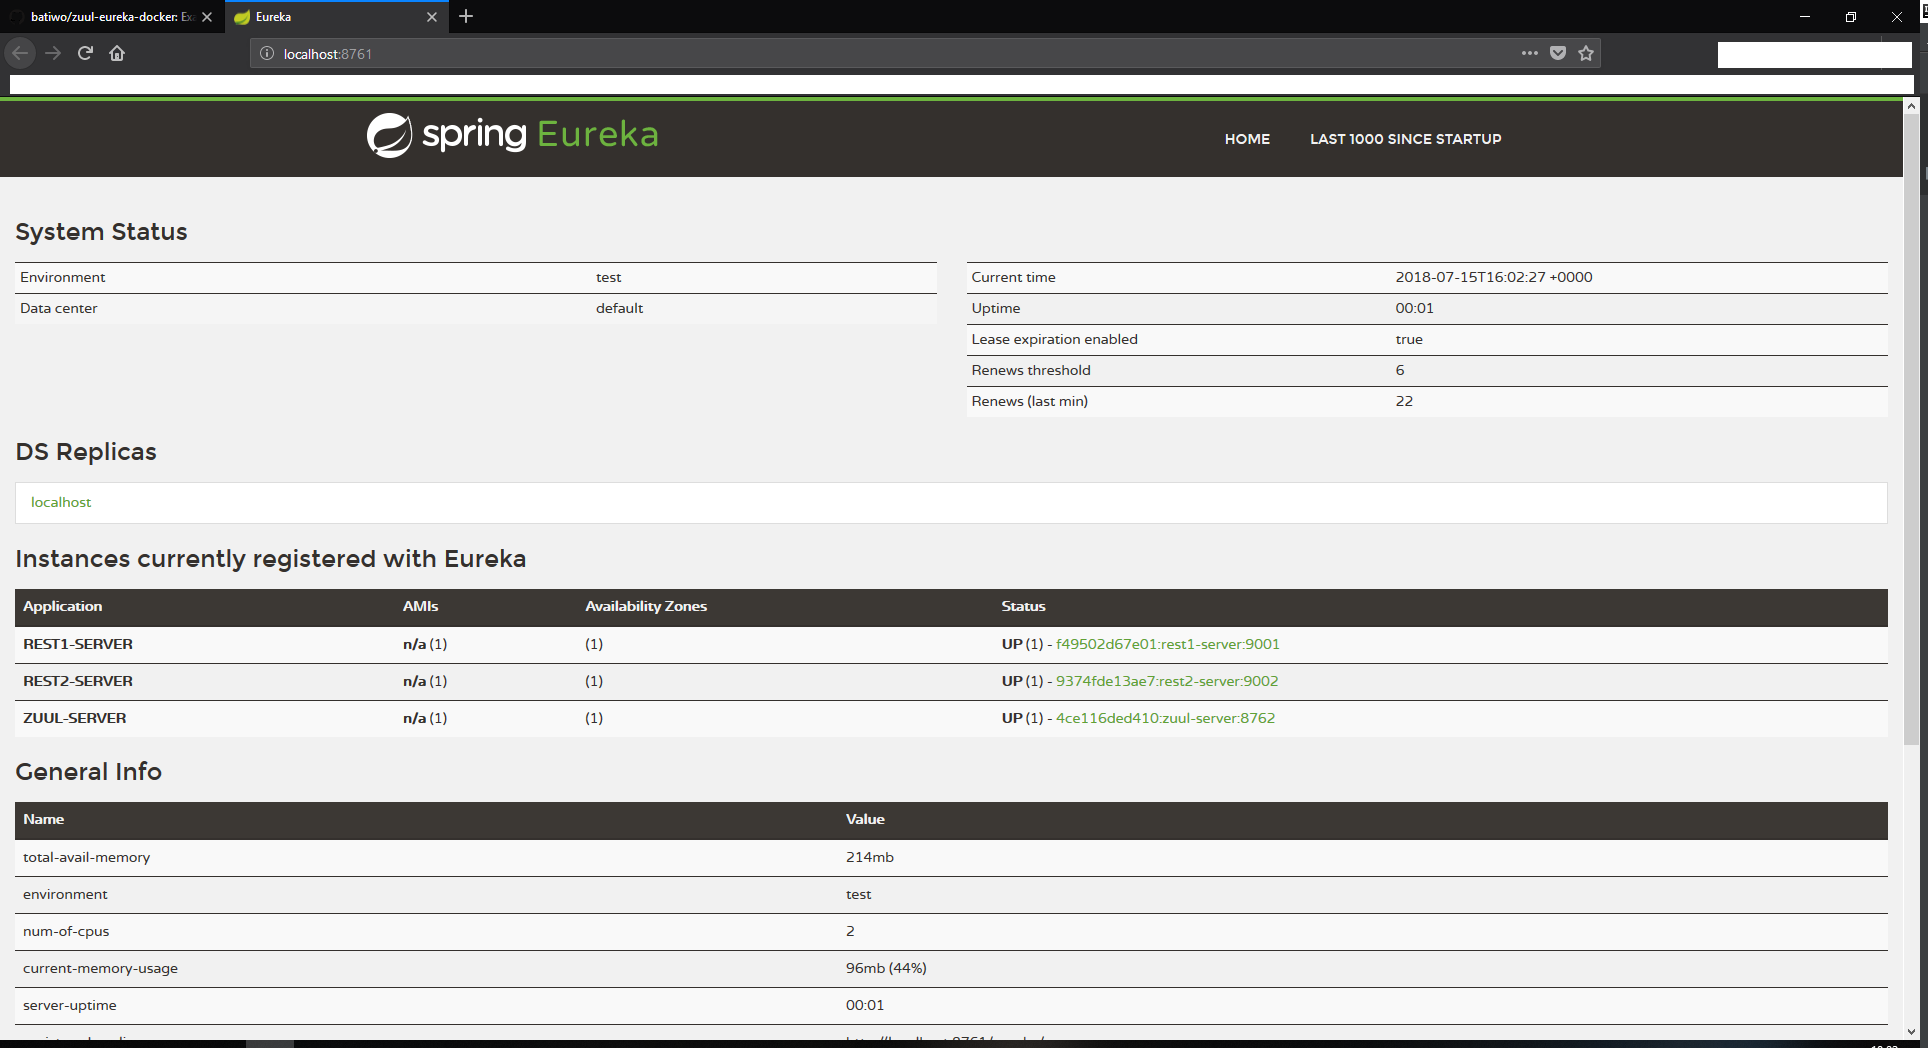The image size is (1928, 1048).
Task: Click the Renews (last min) value 22
Action: coord(1404,401)
